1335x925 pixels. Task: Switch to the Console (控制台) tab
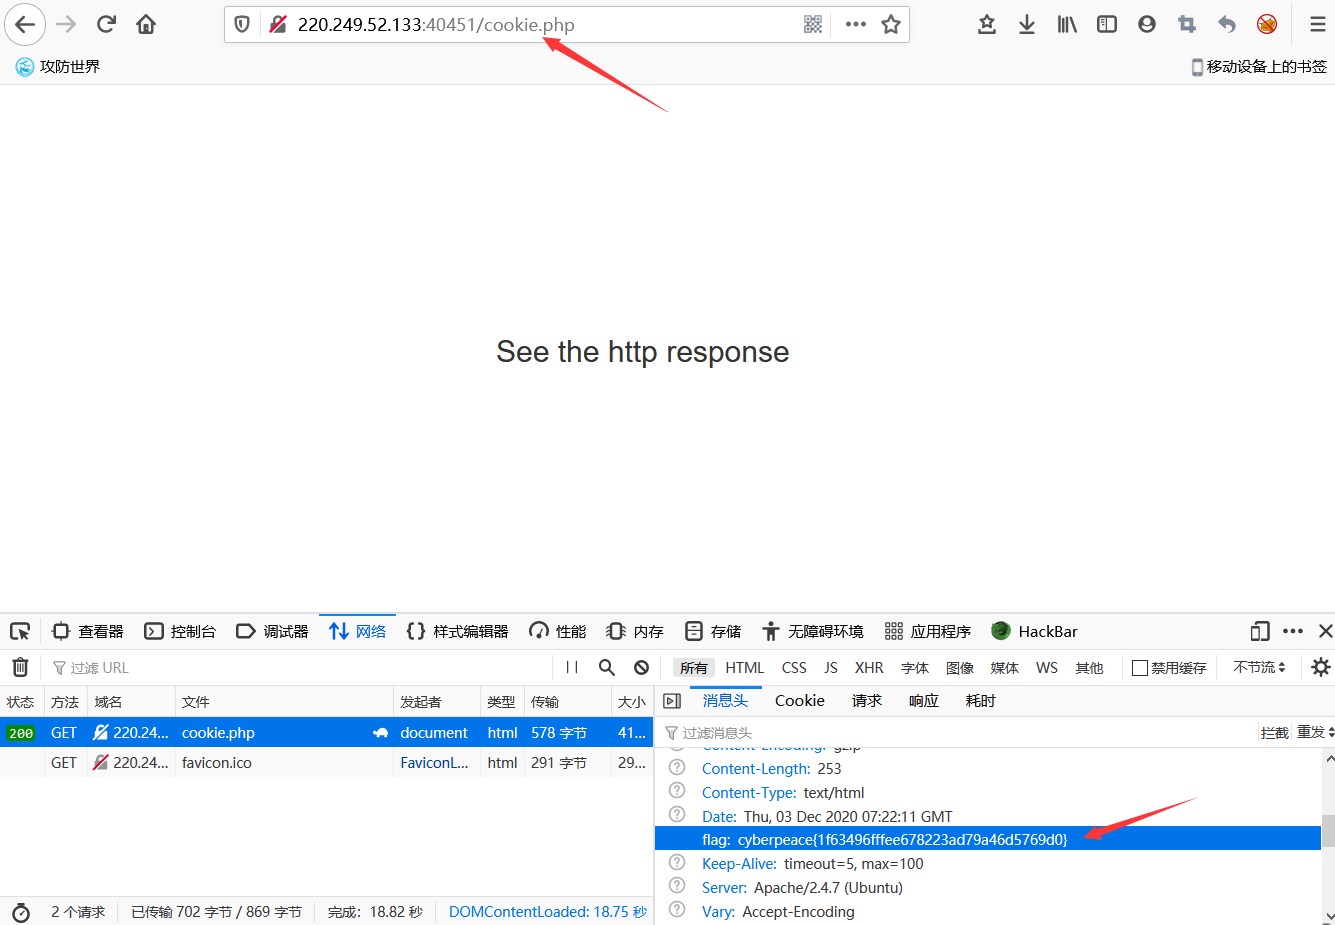point(180,631)
